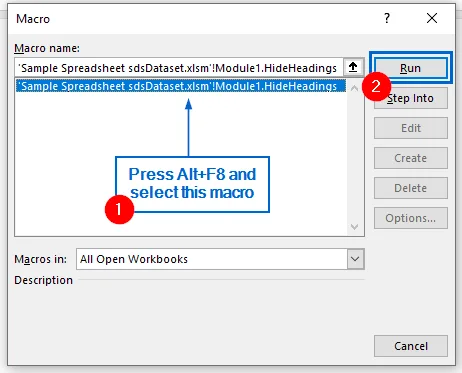462x373 pixels.
Task: Click the Run button
Action: click(411, 68)
